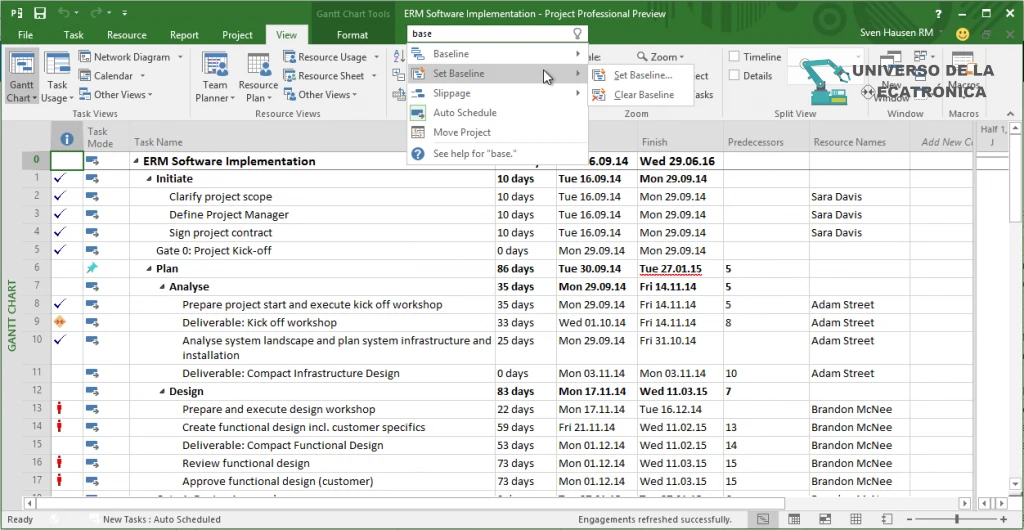Select task "Clarify project scope"
1024x530 pixels.
coord(220,196)
